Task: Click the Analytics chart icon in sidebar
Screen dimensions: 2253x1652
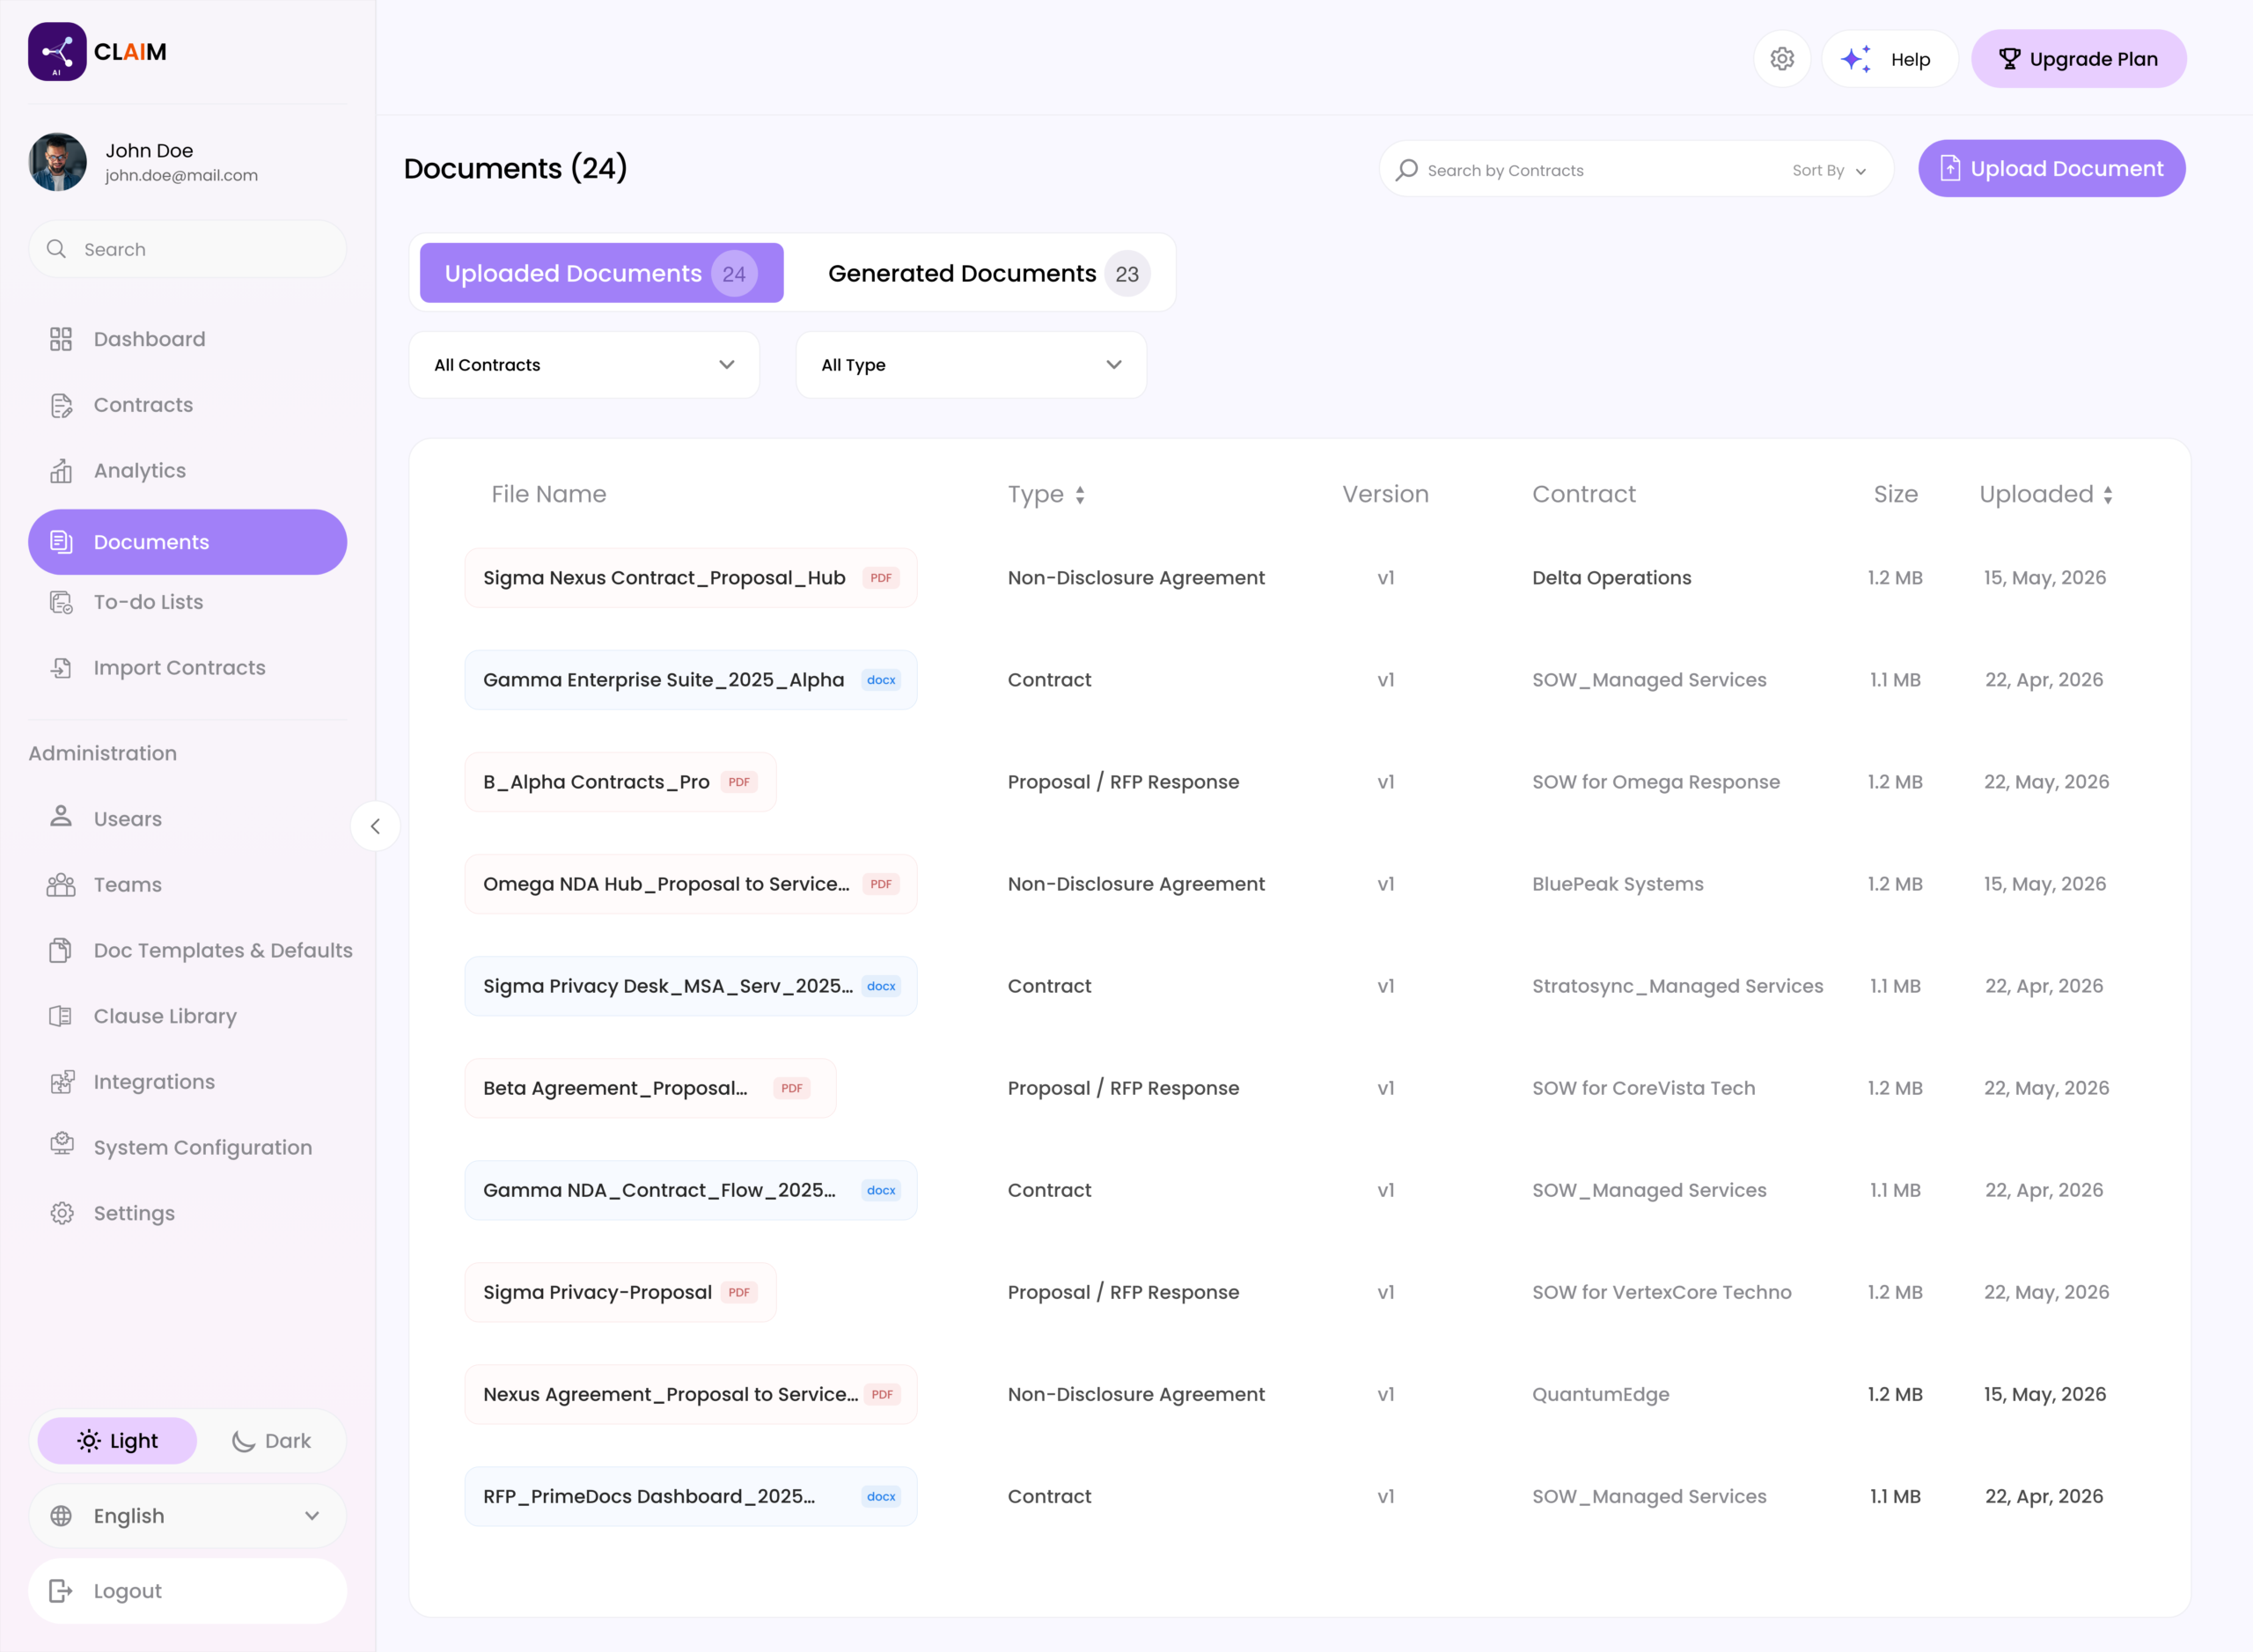Action: point(61,471)
